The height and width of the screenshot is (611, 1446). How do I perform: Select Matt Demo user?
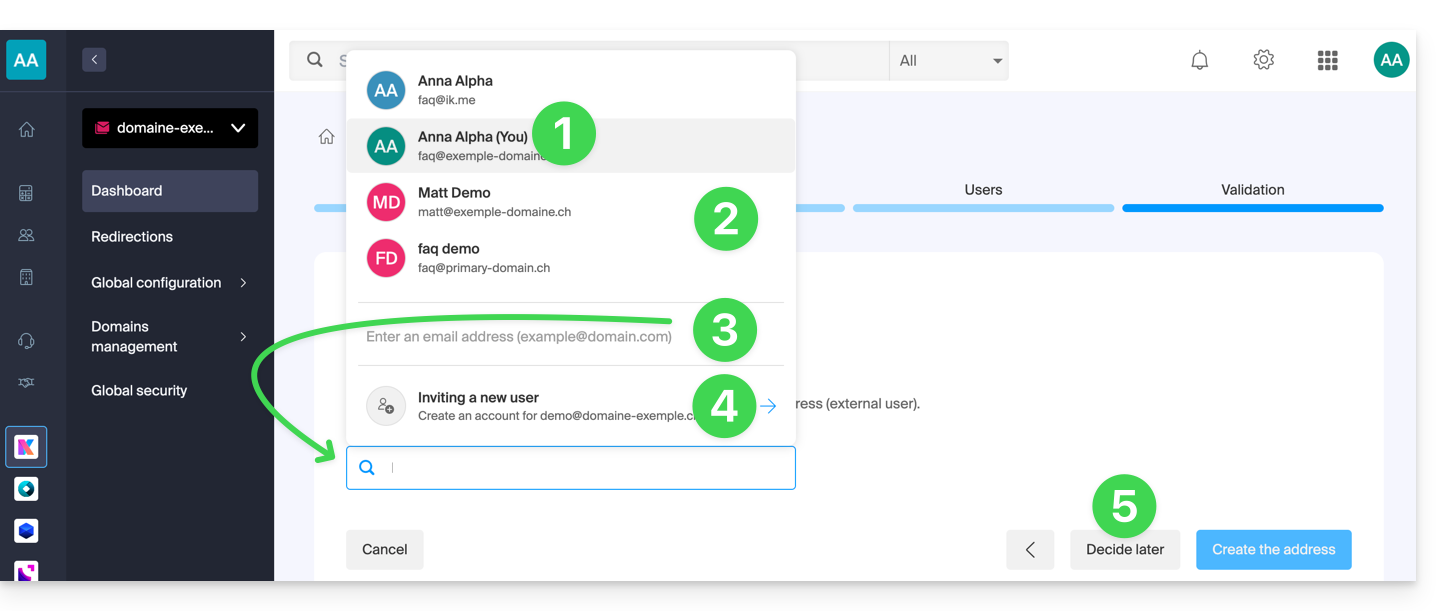570,202
